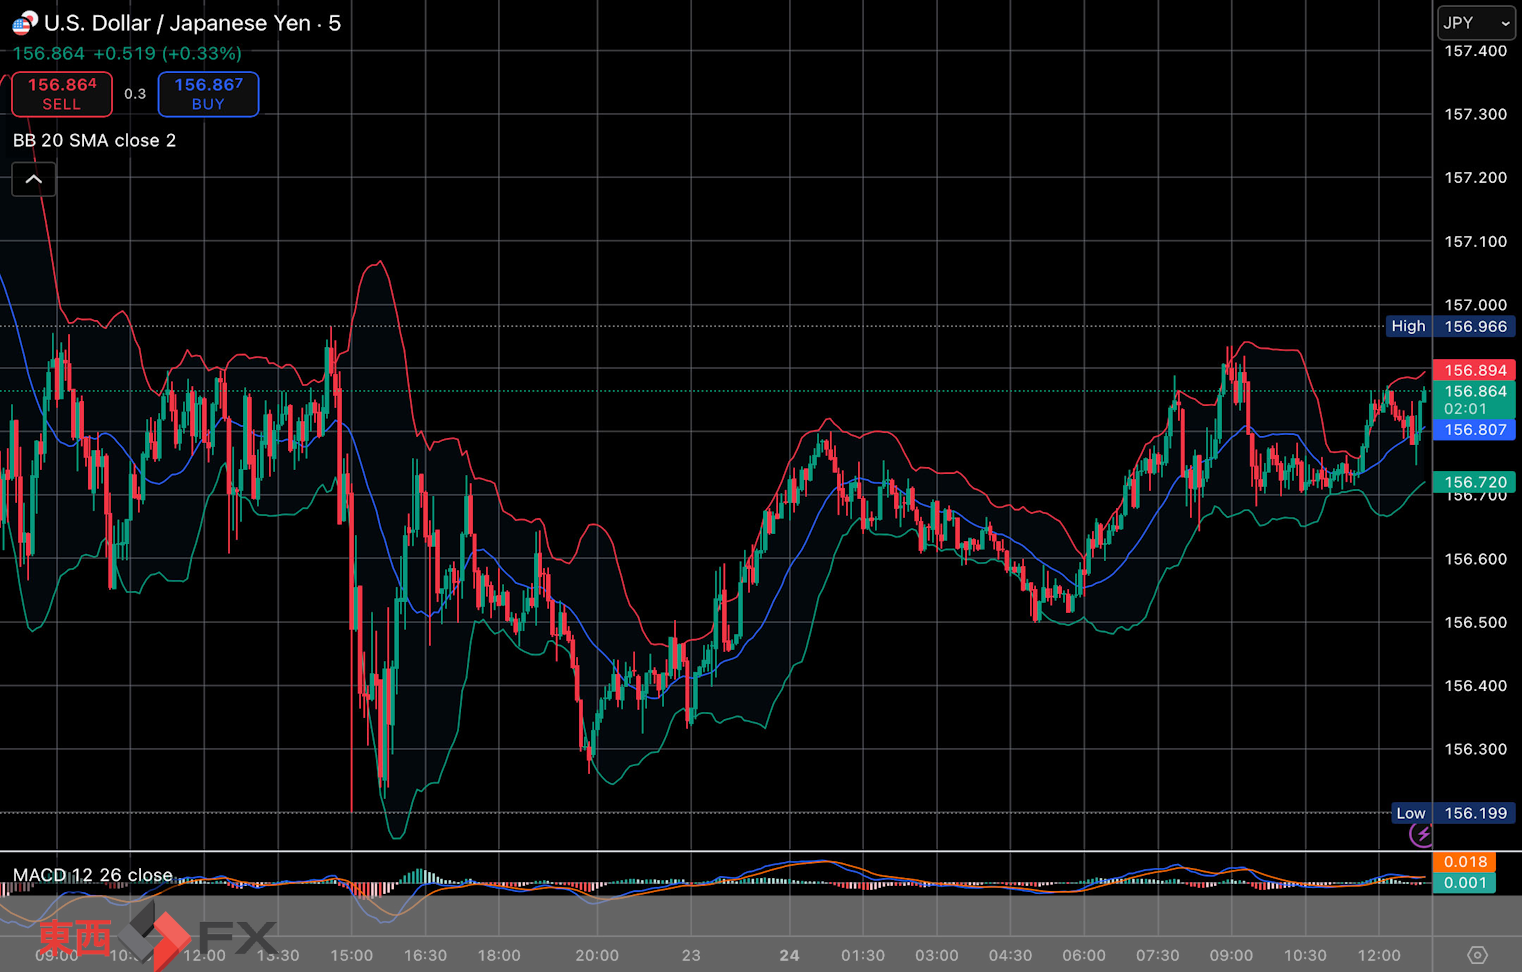This screenshot has width=1522, height=972.
Task: Click the High 156.966 price marker
Action: point(1450,326)
